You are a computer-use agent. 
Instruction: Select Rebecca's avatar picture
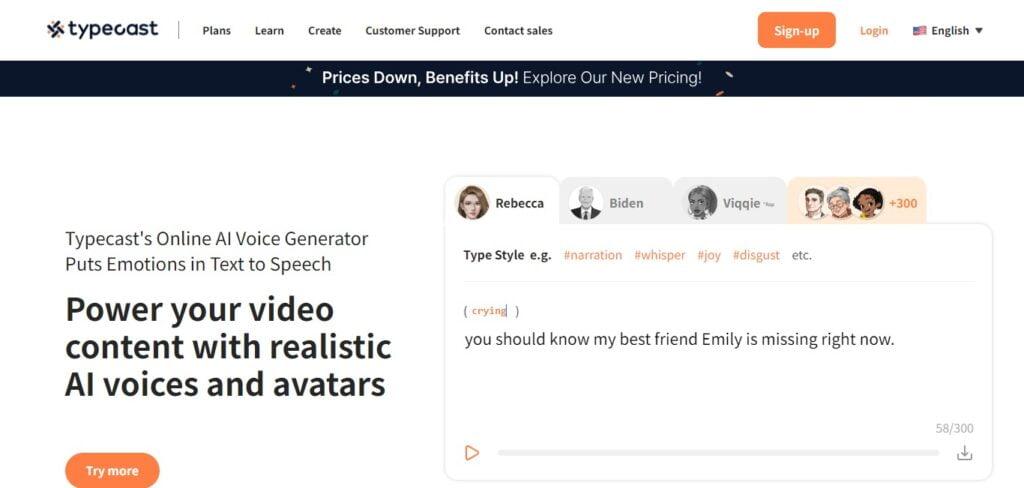(x=472, y=202)
